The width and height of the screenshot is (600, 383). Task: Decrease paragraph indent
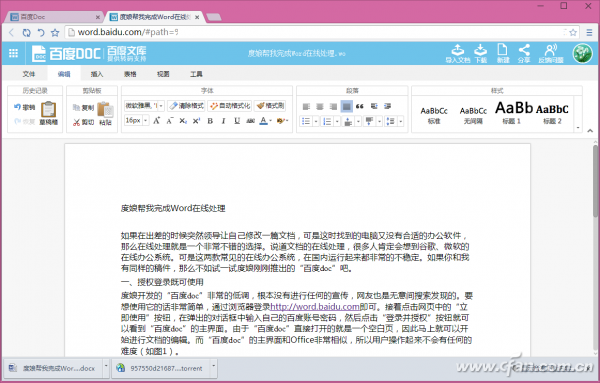pyautogui.click(x=374, y=106)
